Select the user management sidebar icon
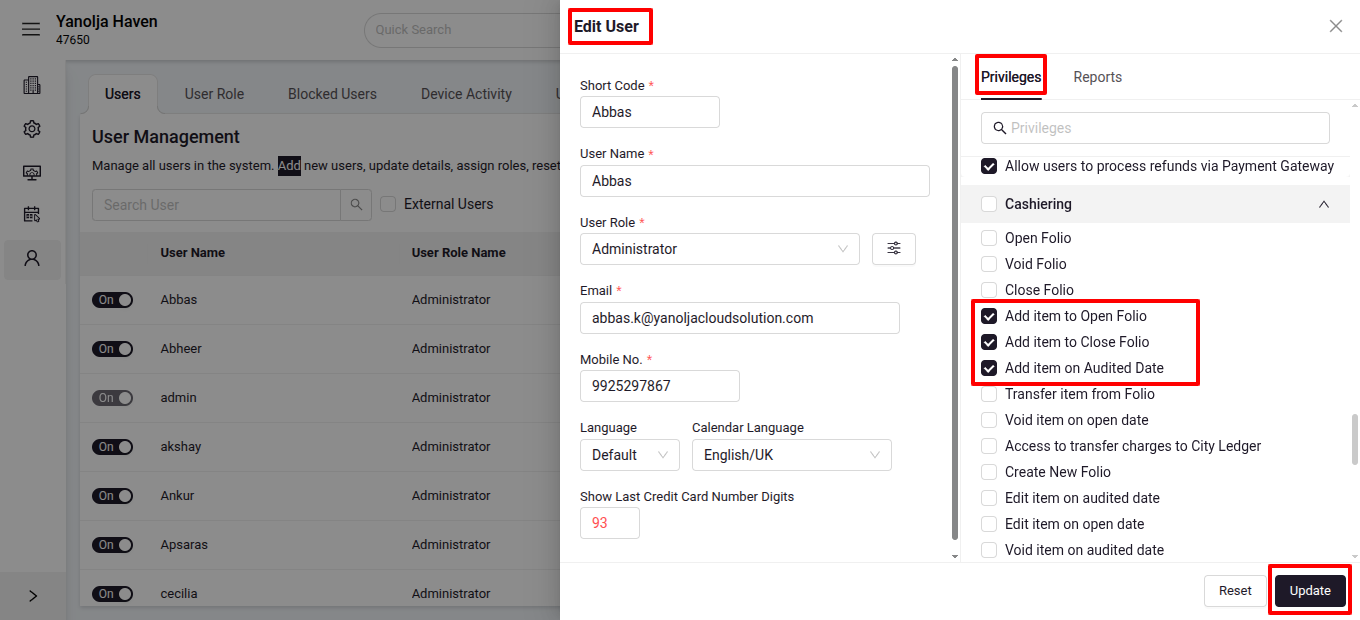The image size is (1360, 620). (32, 259)
